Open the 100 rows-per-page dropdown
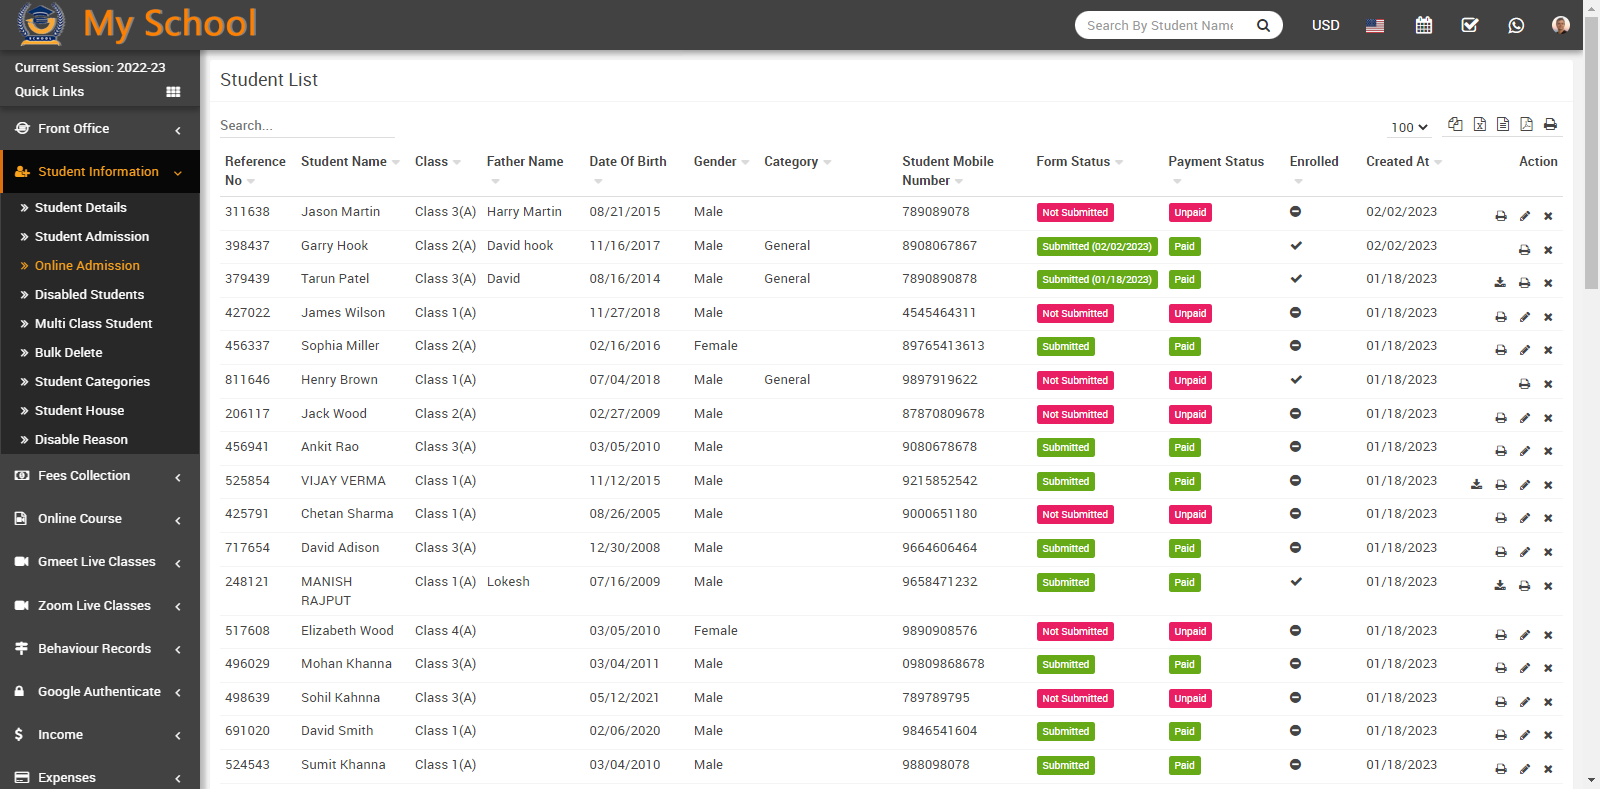Viewport: 1600px width, 789px height. point(1409,127)
